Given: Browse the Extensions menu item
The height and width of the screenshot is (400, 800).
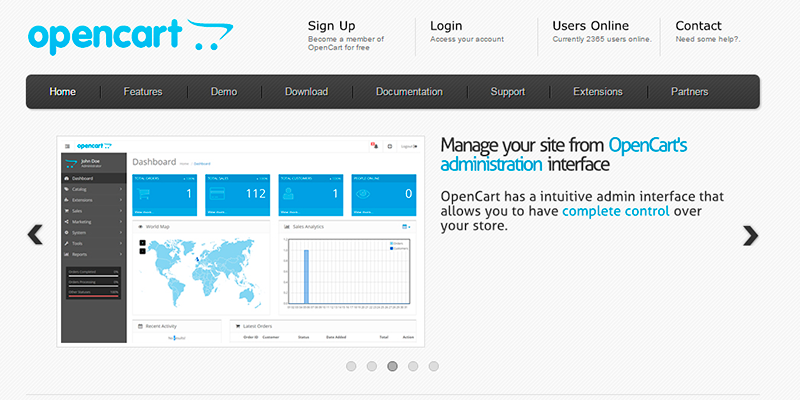Looking at the screenshot, I should point(598,92).
